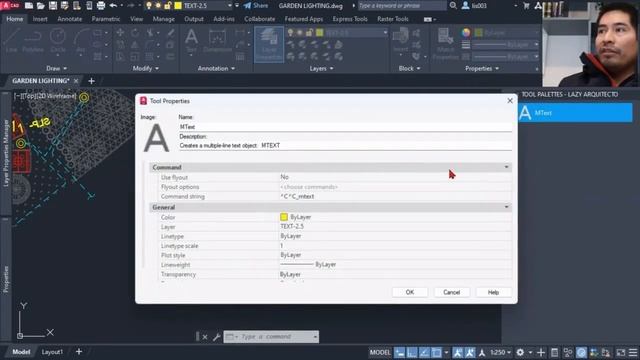Click the Undo arrow icon
Viewport: 640px width, 360px height.
click(113, 5)
